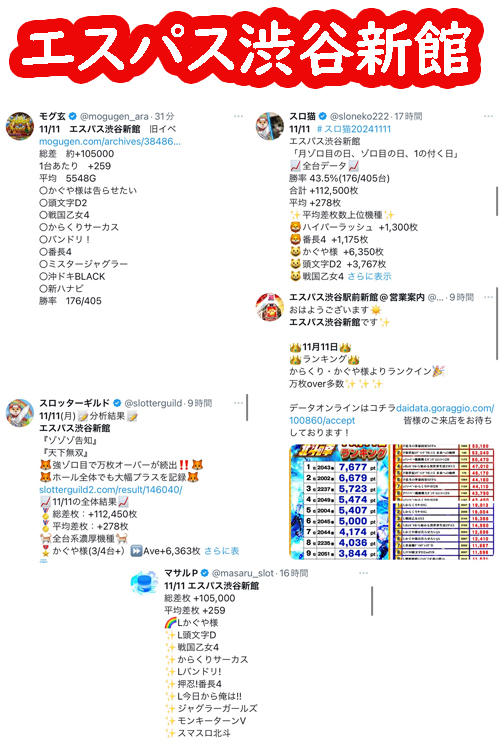This screenshot has width=500, height=745.
Task: Click モグ玄 verified badge
Action: pyautogui.click(x=73, y=116)
